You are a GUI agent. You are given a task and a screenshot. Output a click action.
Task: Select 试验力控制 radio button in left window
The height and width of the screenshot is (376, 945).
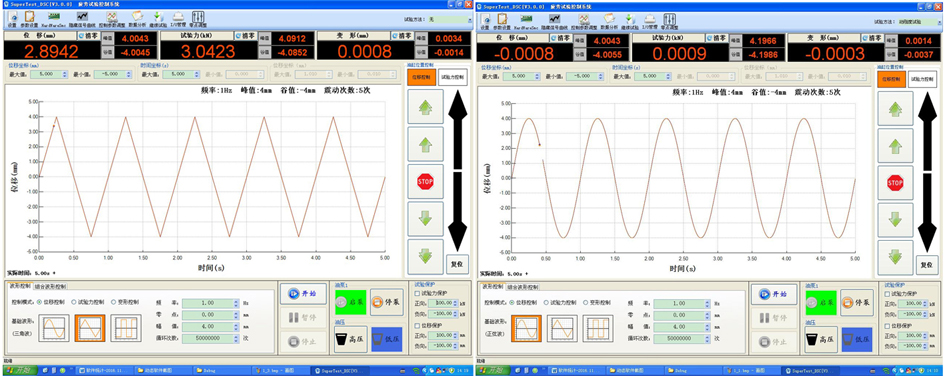(x=88, y=302)
